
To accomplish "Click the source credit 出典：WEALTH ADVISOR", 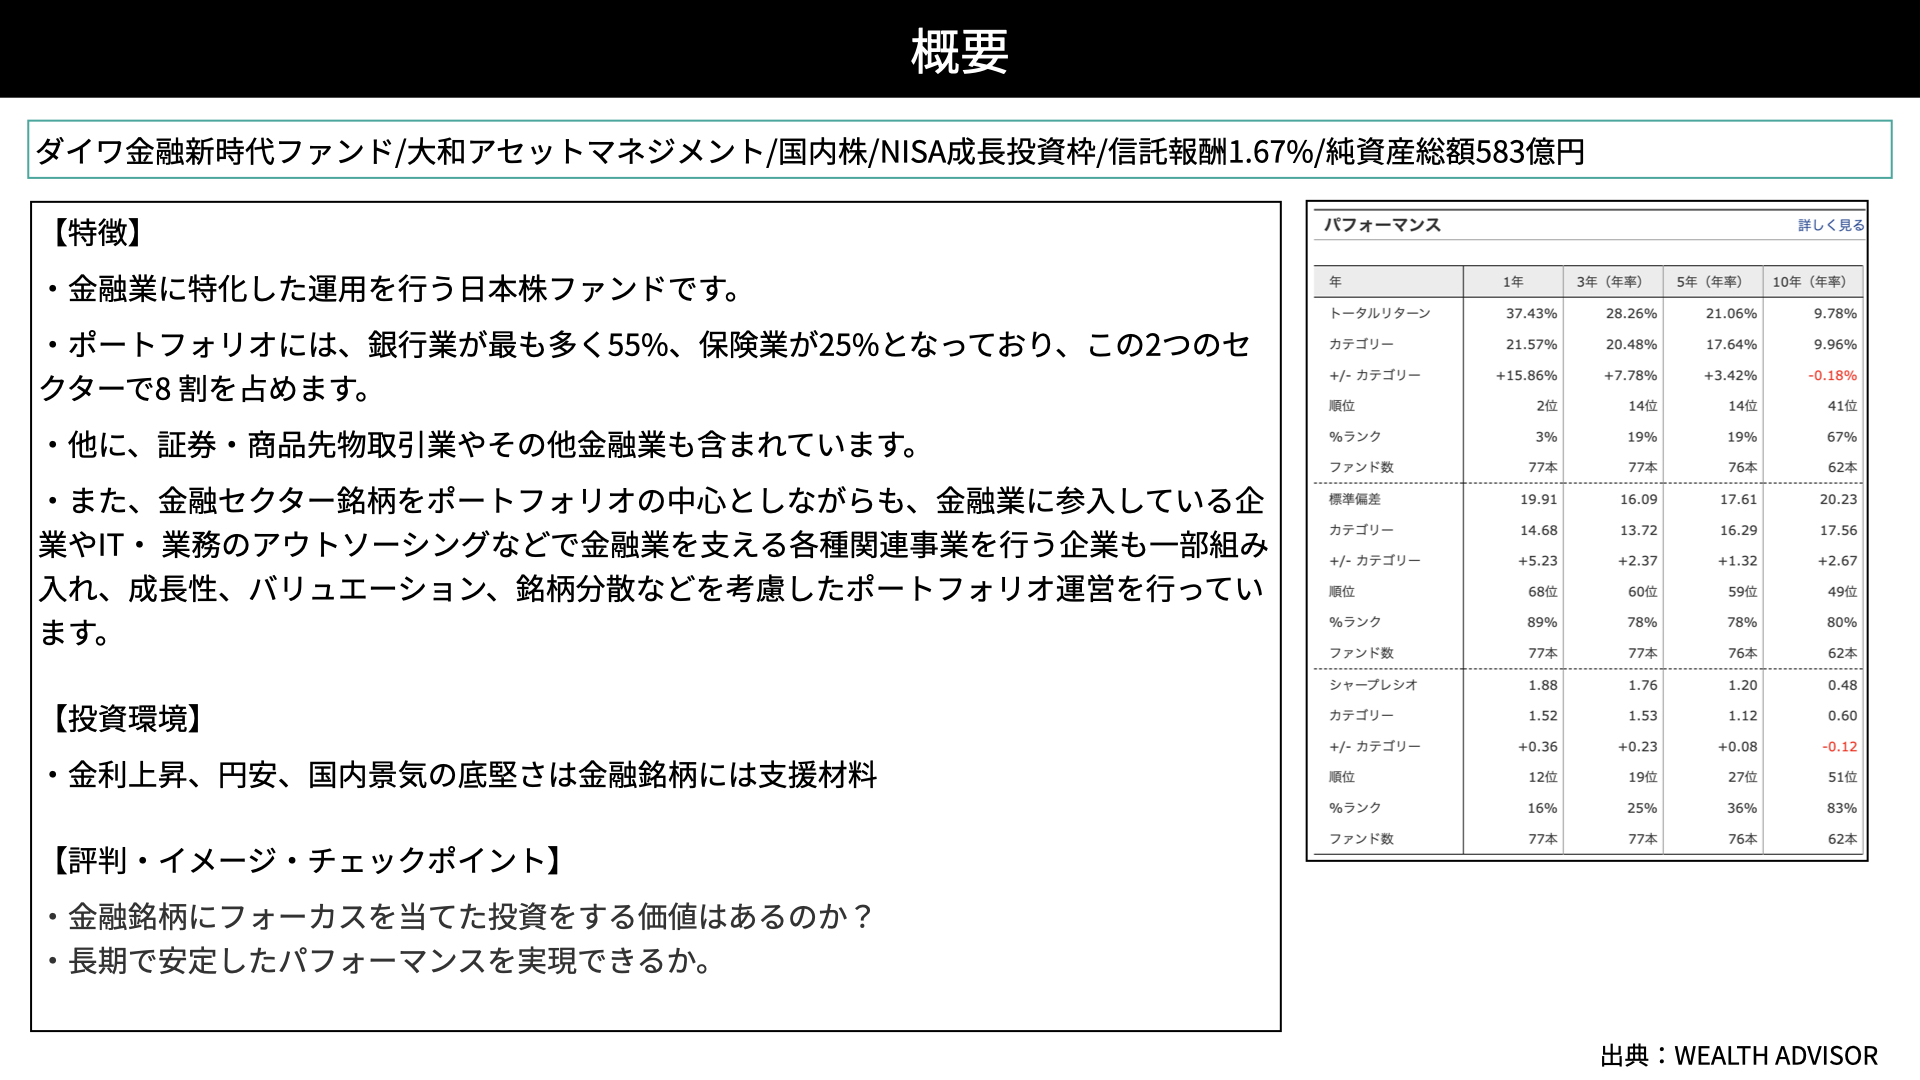I will pos(1739,1056).
